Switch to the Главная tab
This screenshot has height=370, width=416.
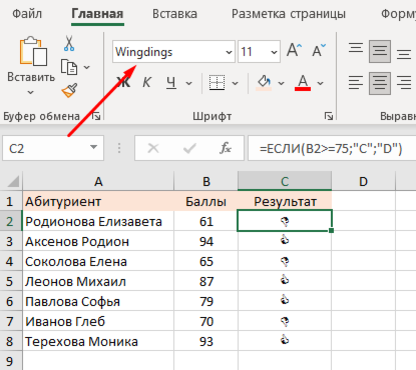[x=97, y=14]
